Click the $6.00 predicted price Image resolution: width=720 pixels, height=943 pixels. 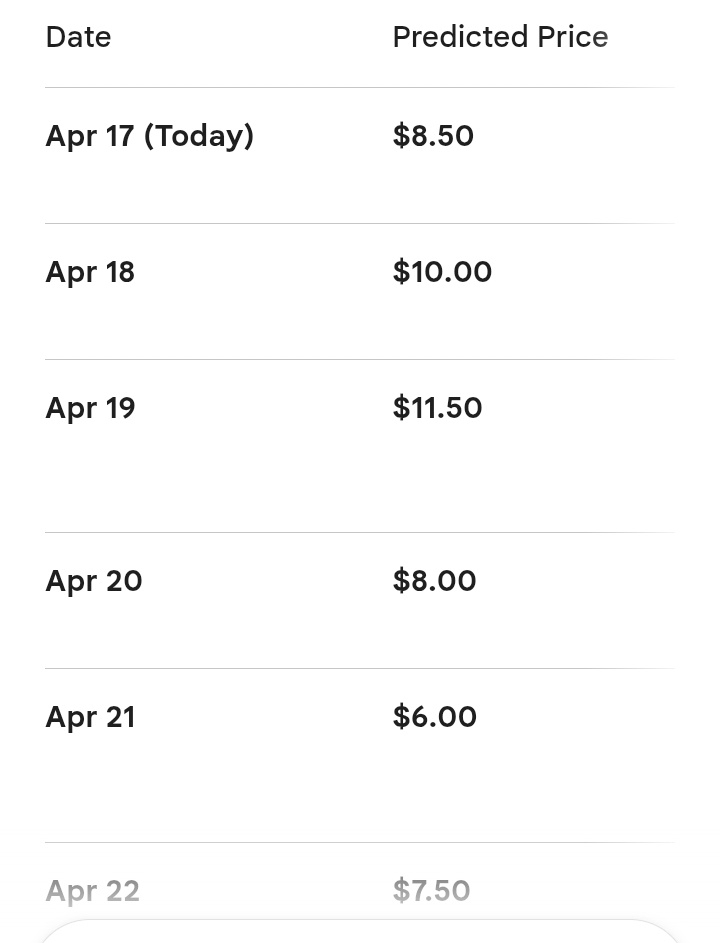tap(434, 717)
